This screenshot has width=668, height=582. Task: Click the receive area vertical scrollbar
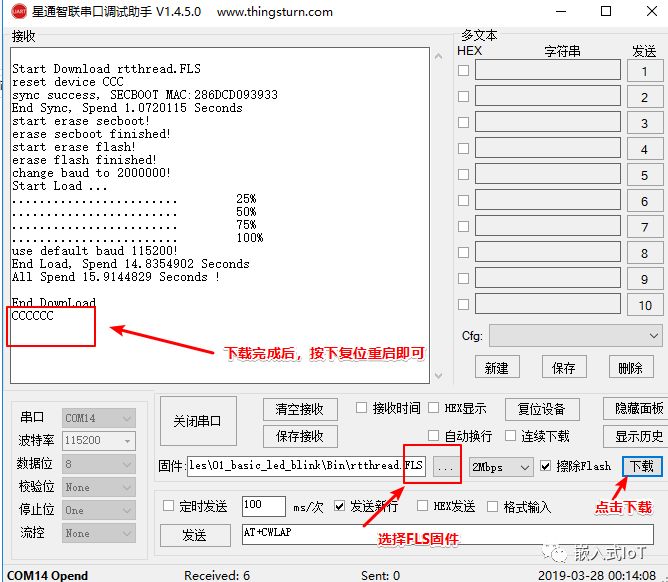436,215
